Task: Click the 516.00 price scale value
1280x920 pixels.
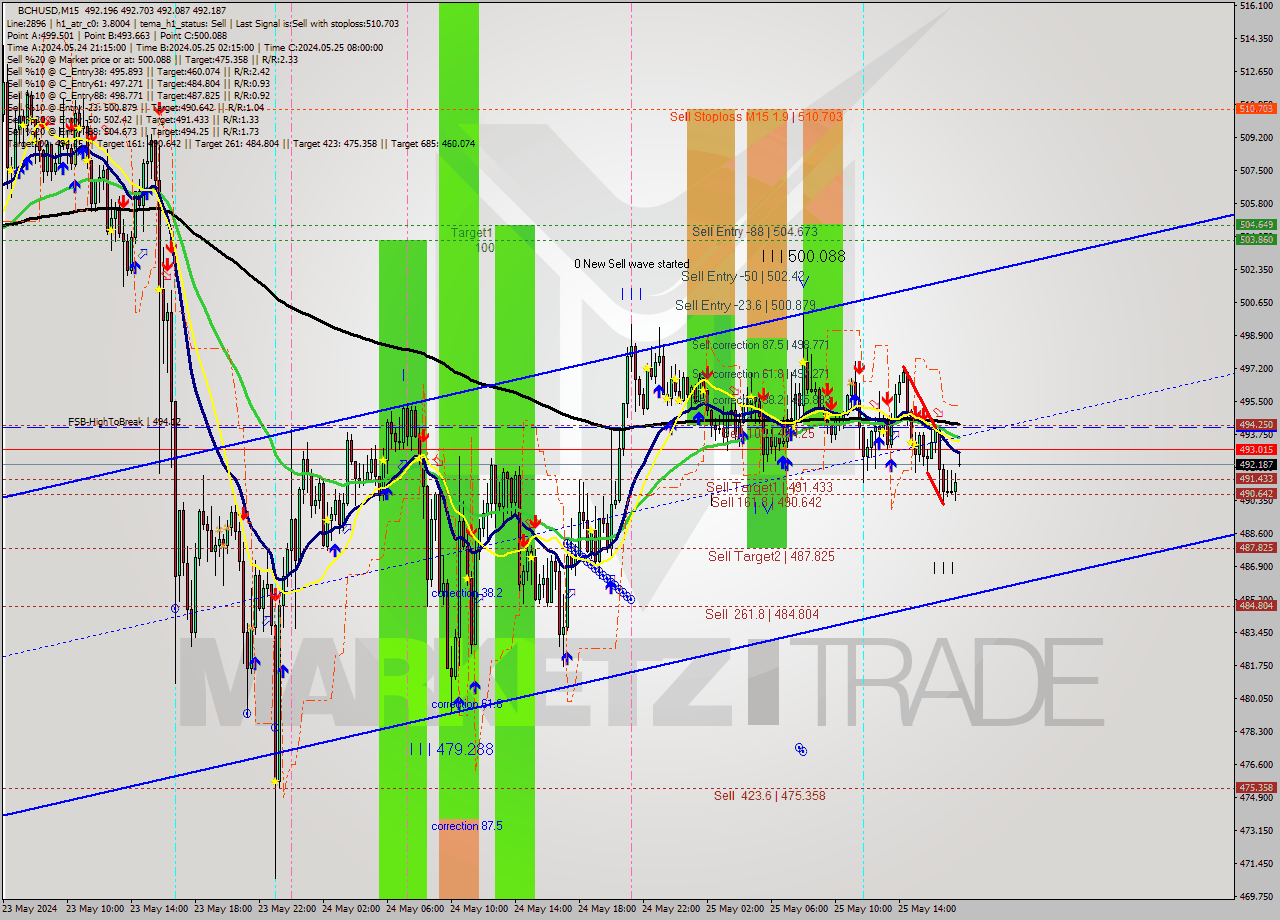Action: point(1256,6)
